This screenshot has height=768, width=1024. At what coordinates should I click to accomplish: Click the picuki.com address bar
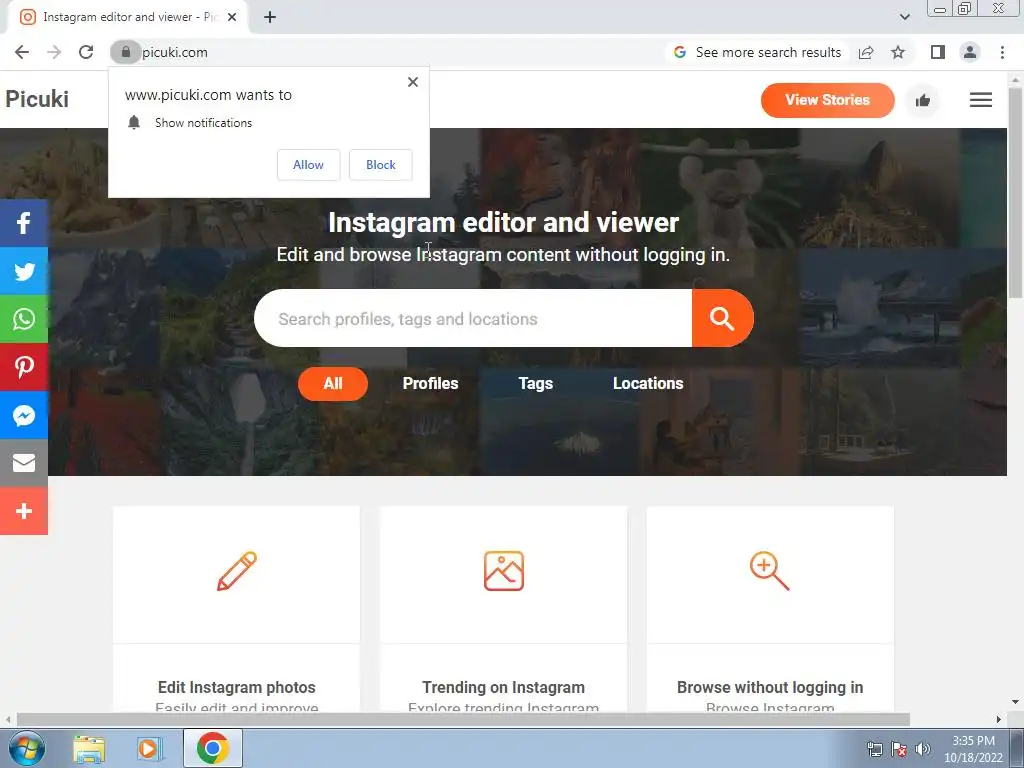point(392,52)
